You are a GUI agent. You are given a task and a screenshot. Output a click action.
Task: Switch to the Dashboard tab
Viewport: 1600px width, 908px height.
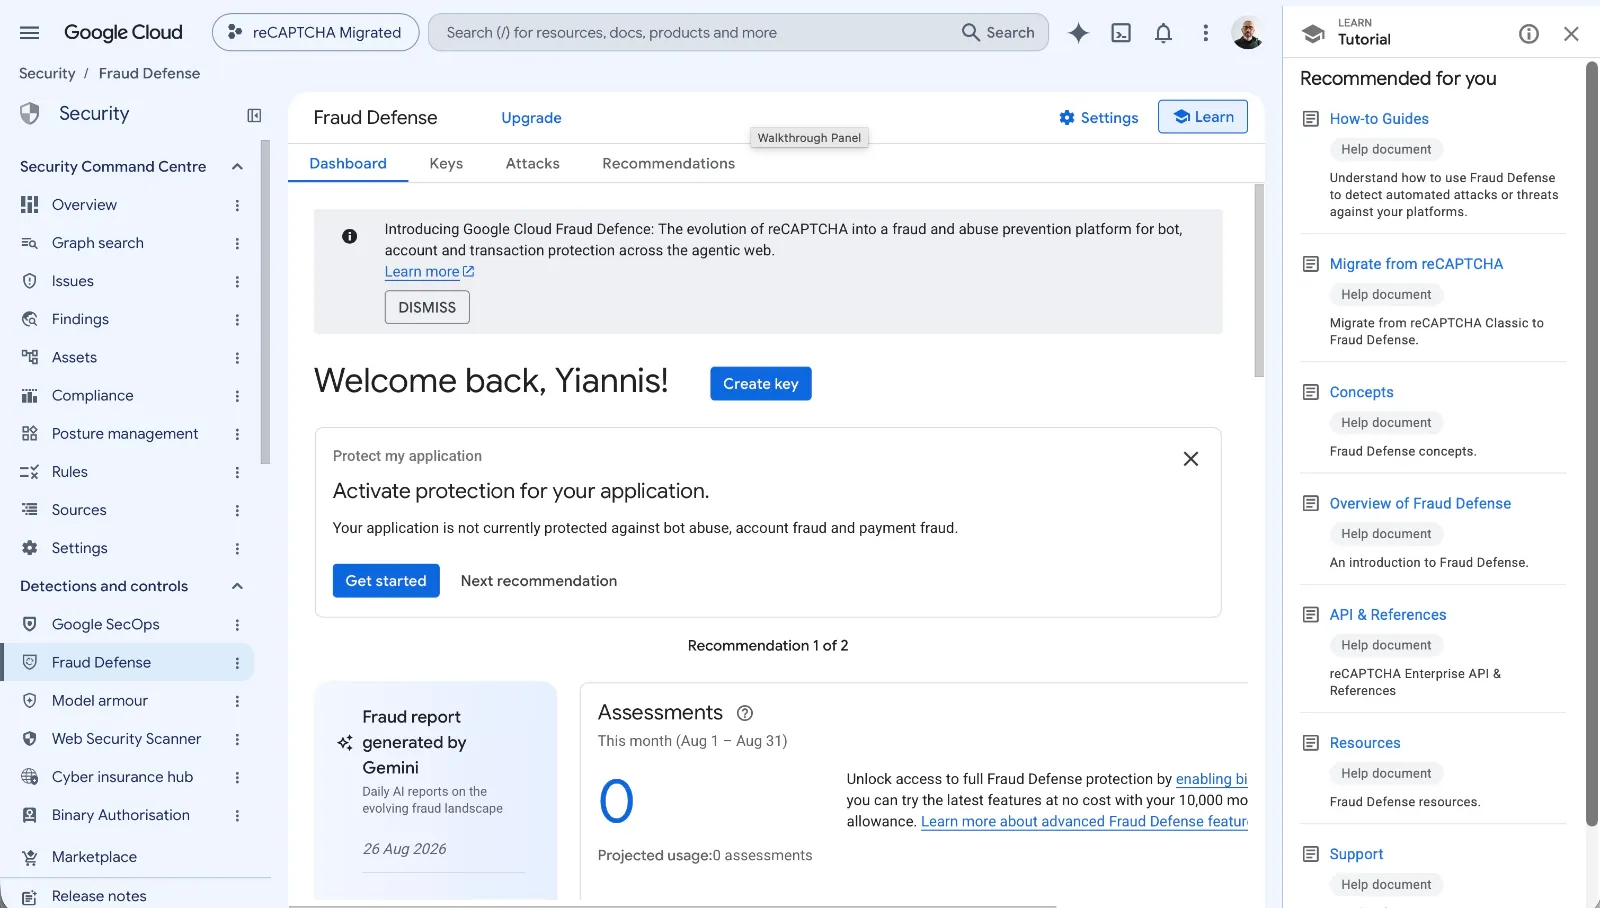(x=348, y=163)
